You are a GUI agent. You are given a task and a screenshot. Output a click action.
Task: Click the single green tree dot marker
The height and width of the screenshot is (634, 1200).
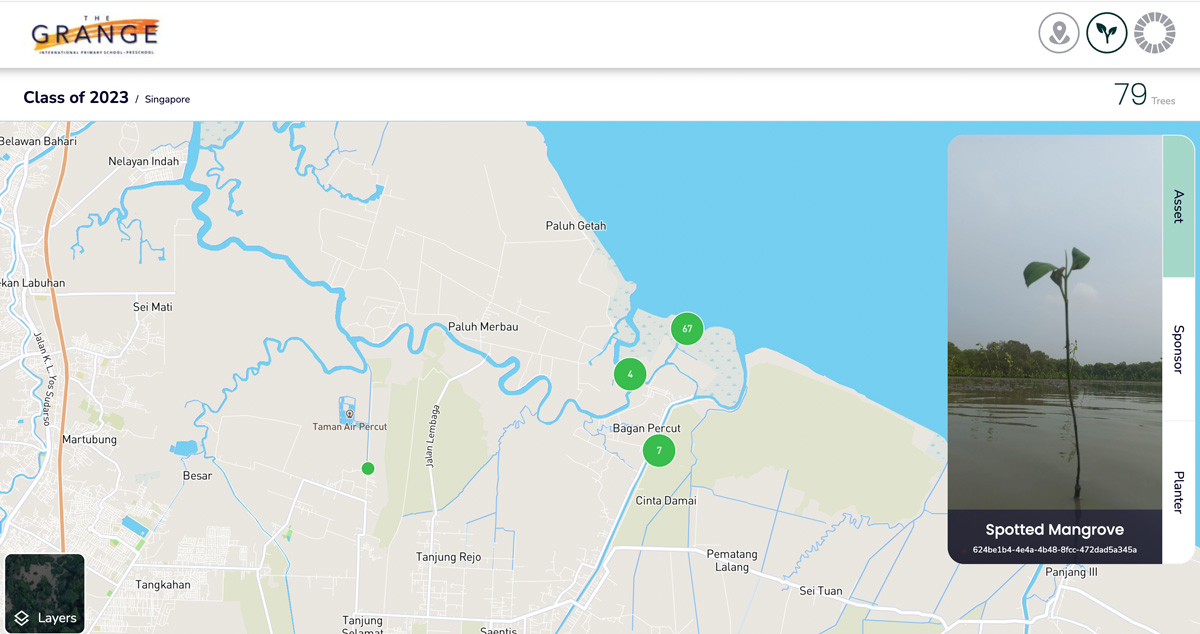coord(368,468)
